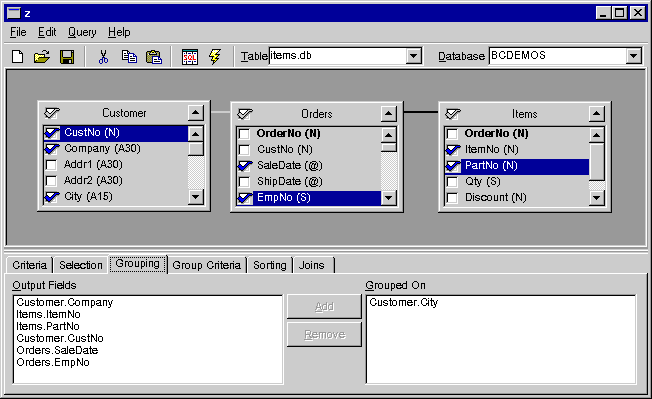The width and height of the screenshot is (652, 399).
Task: Open the Table dropdown arrow
Action: pos(414,56)
